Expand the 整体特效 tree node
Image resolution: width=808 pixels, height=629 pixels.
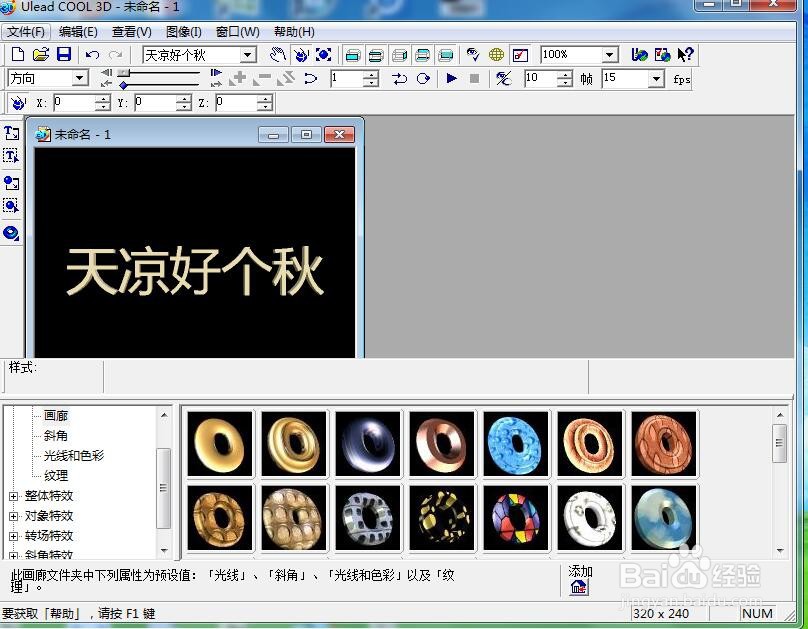(x=13, y=497)
